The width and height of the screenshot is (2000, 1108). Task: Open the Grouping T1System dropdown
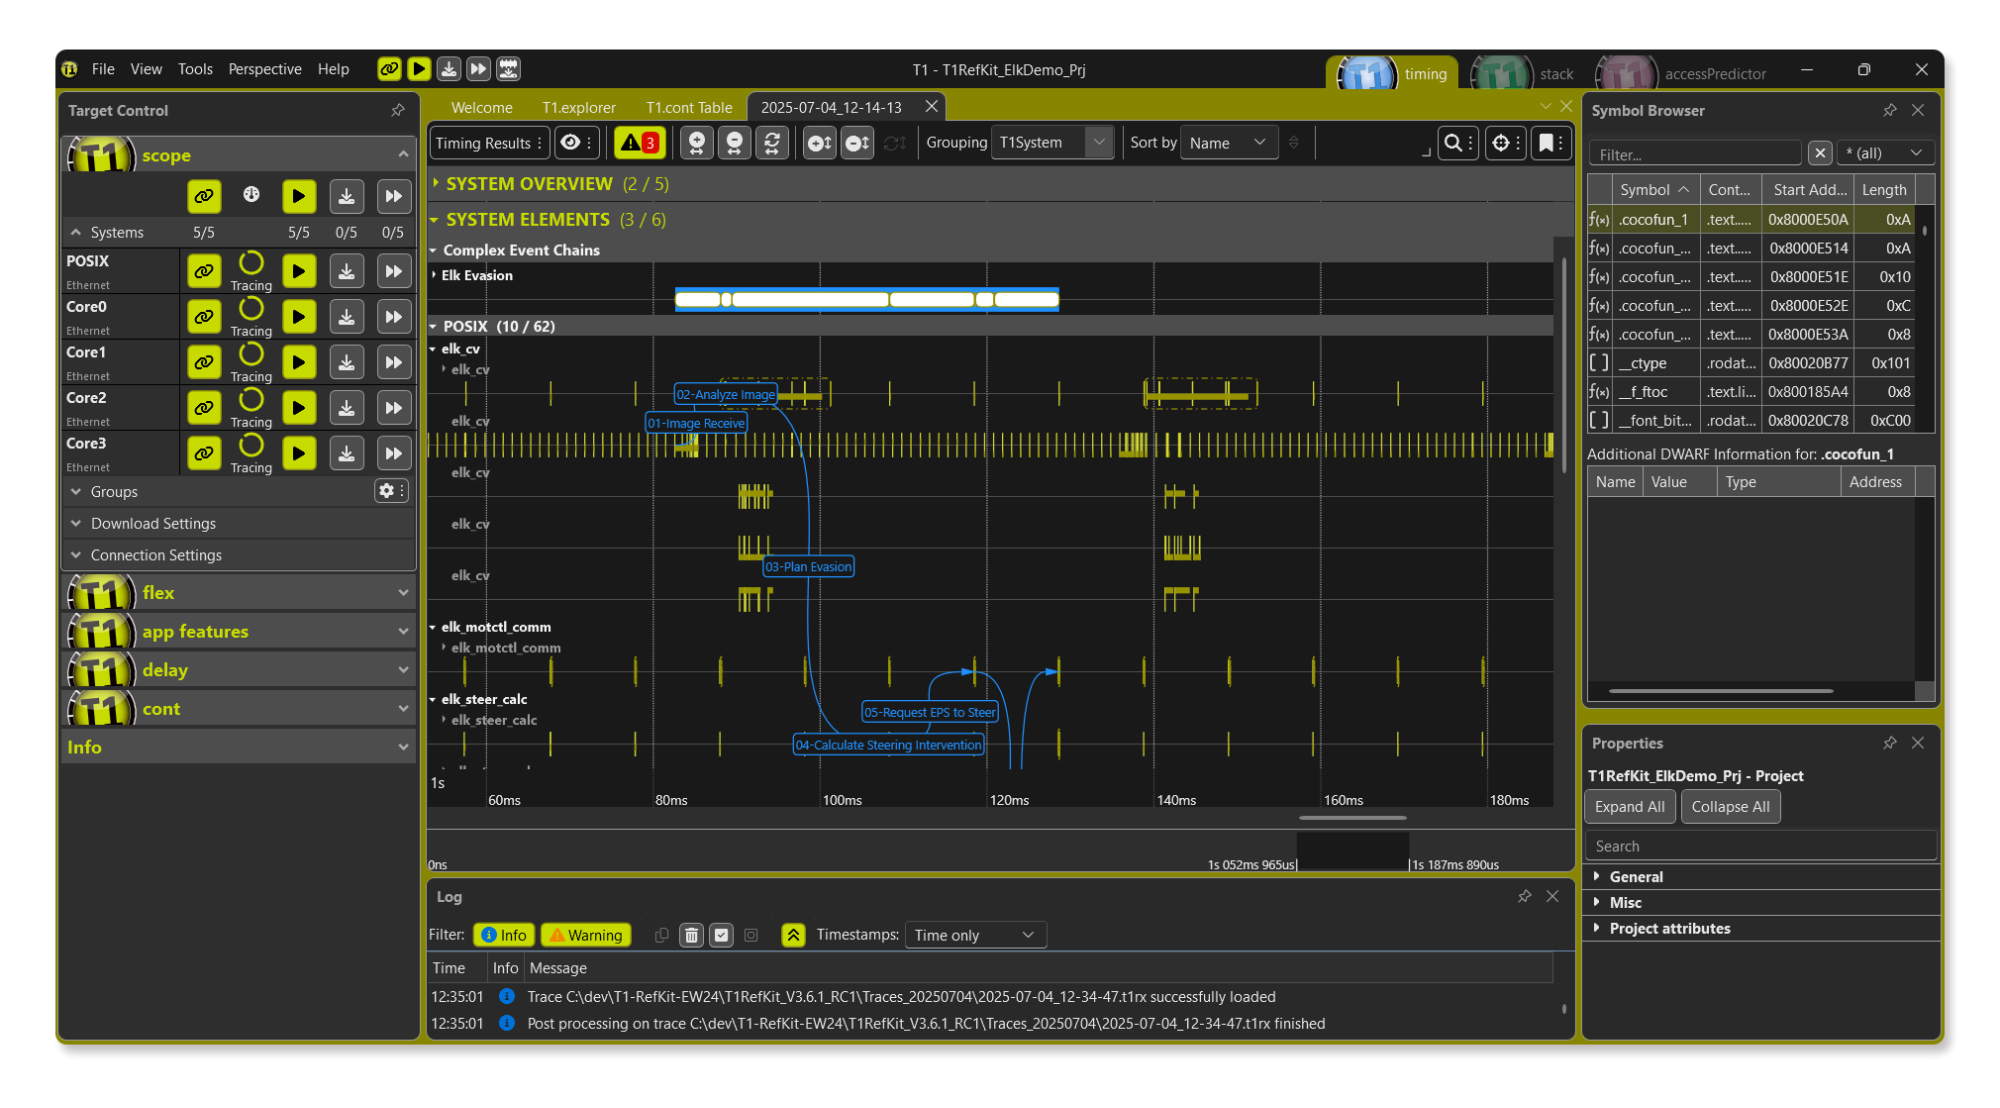coord(1051,143)
